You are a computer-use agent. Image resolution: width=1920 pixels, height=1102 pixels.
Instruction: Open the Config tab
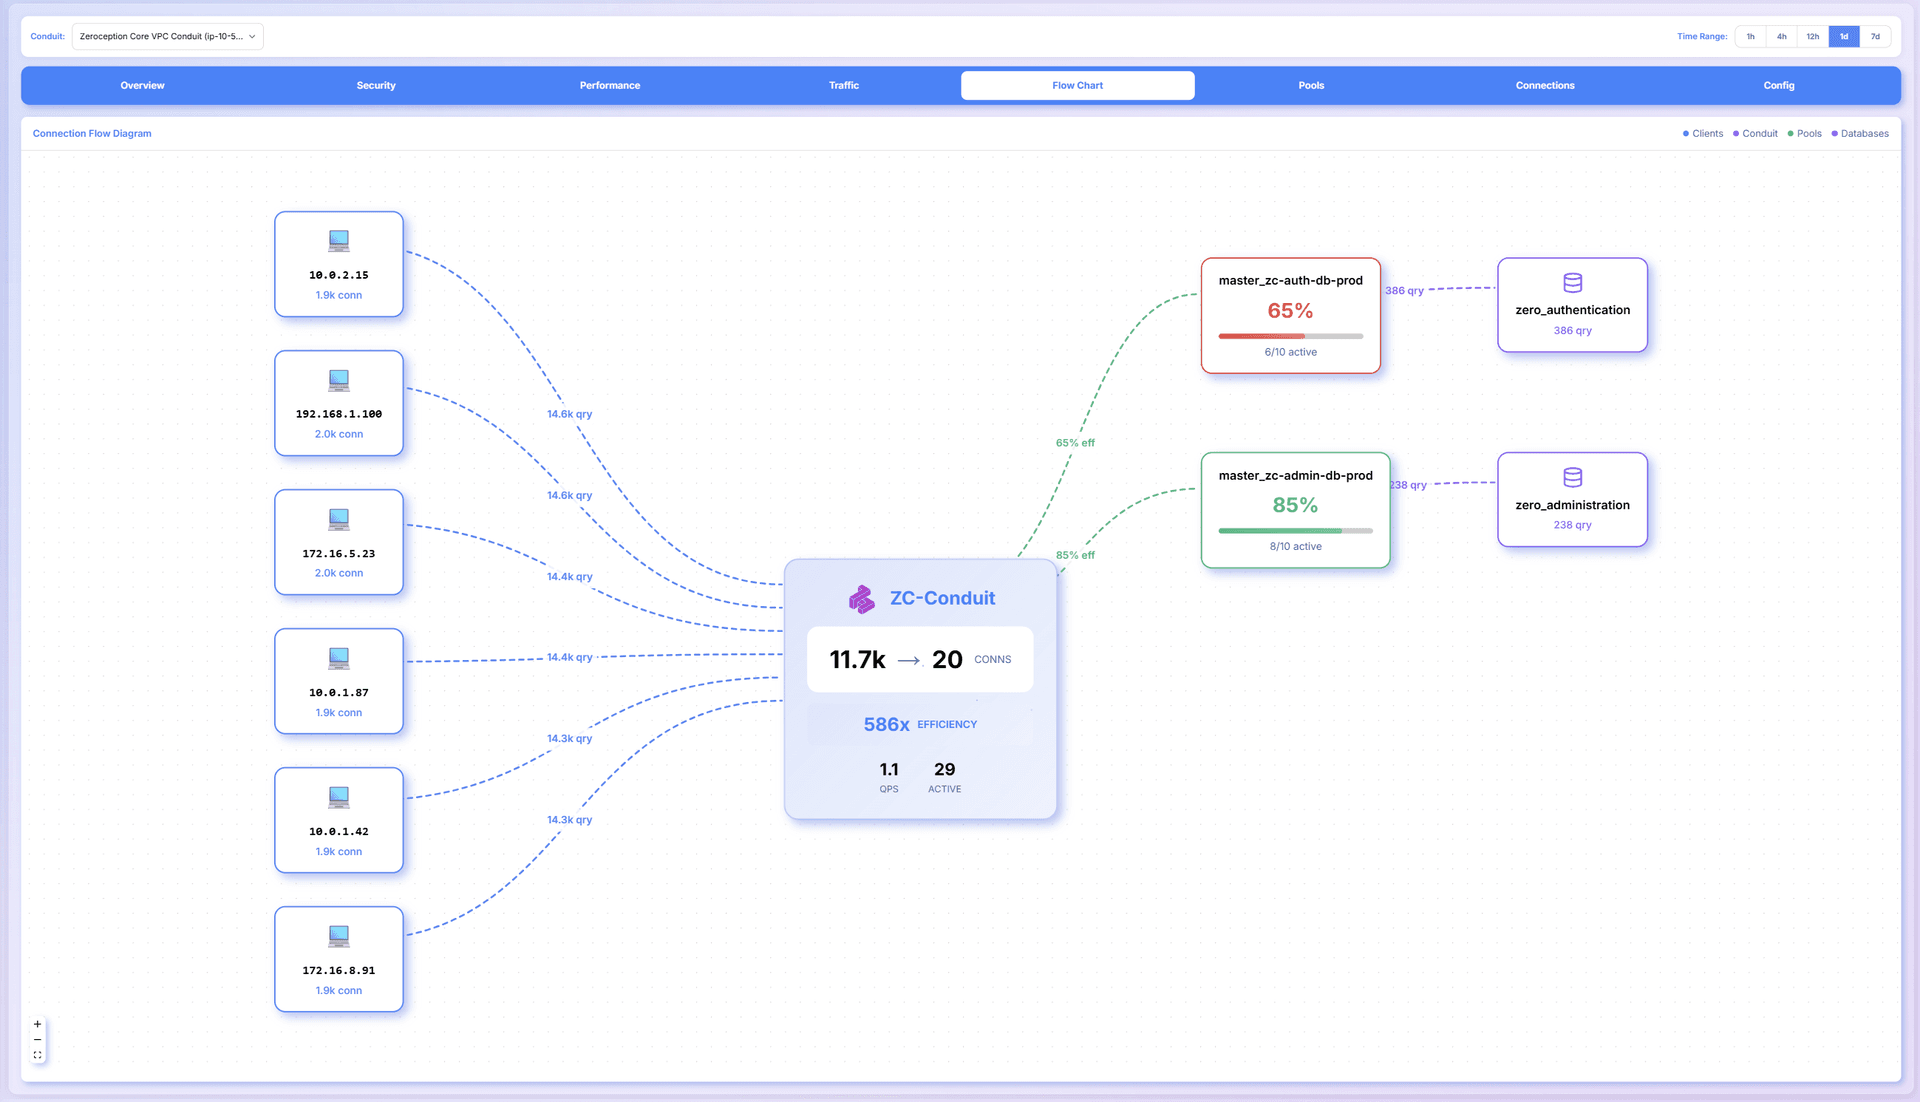[1779, 85]
